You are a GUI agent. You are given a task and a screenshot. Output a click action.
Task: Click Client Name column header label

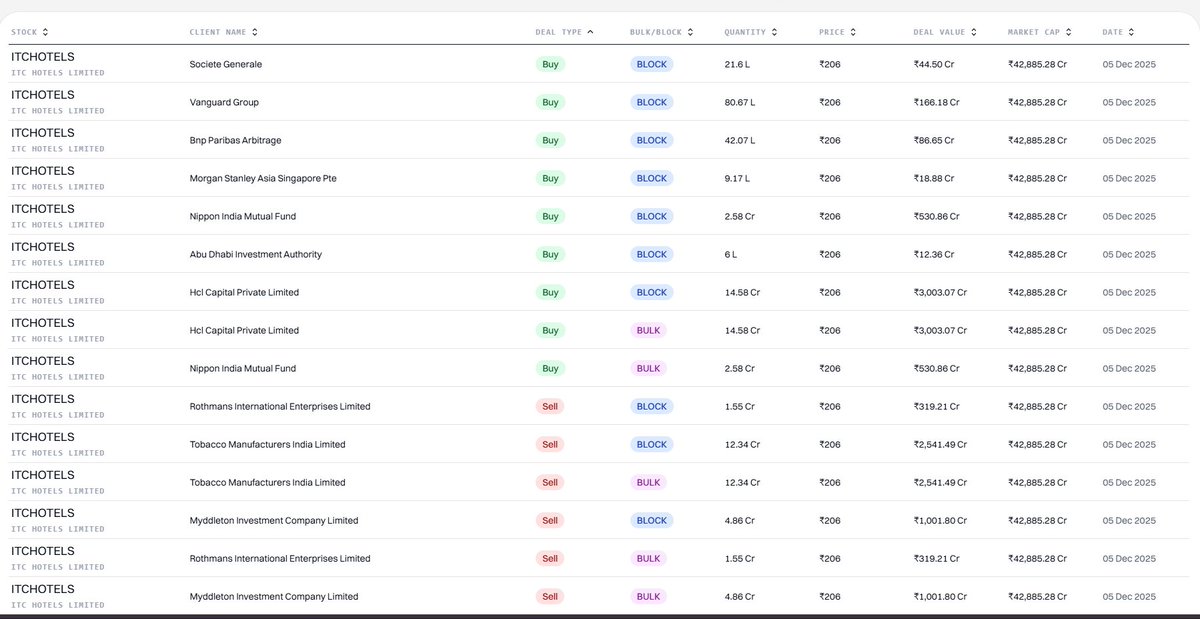(218, 32)
